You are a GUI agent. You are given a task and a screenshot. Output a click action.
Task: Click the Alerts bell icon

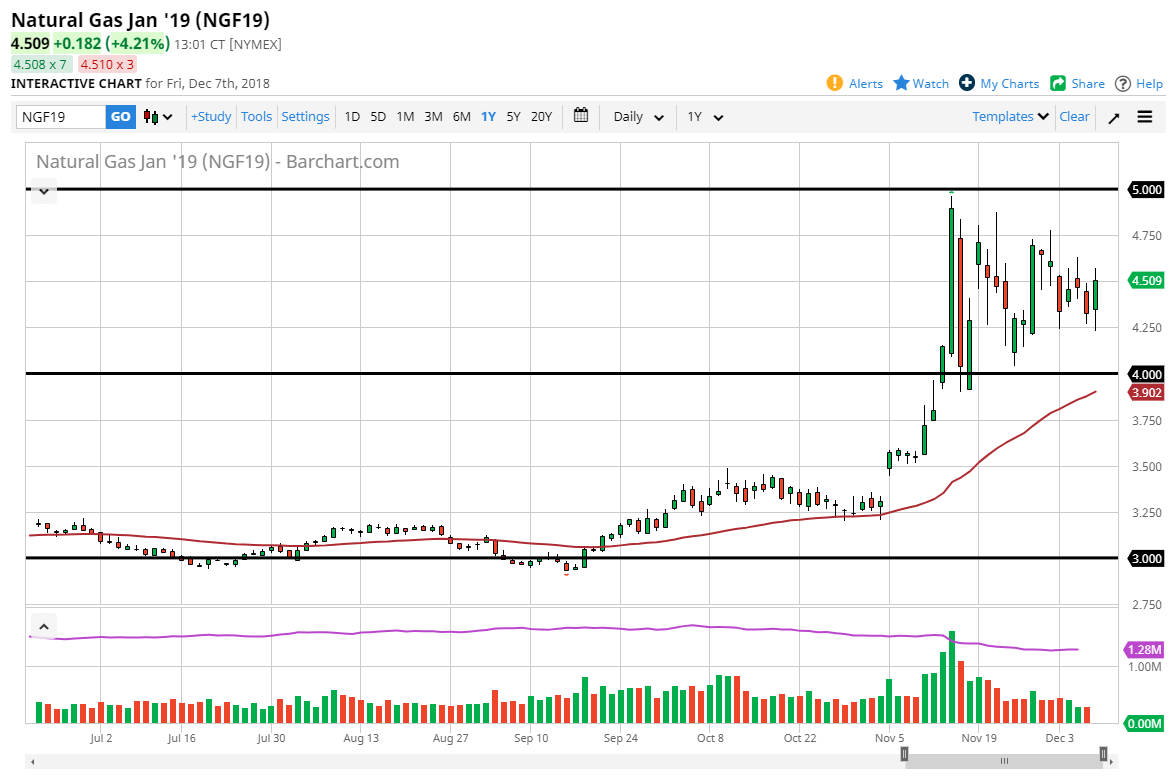(835, 83)
